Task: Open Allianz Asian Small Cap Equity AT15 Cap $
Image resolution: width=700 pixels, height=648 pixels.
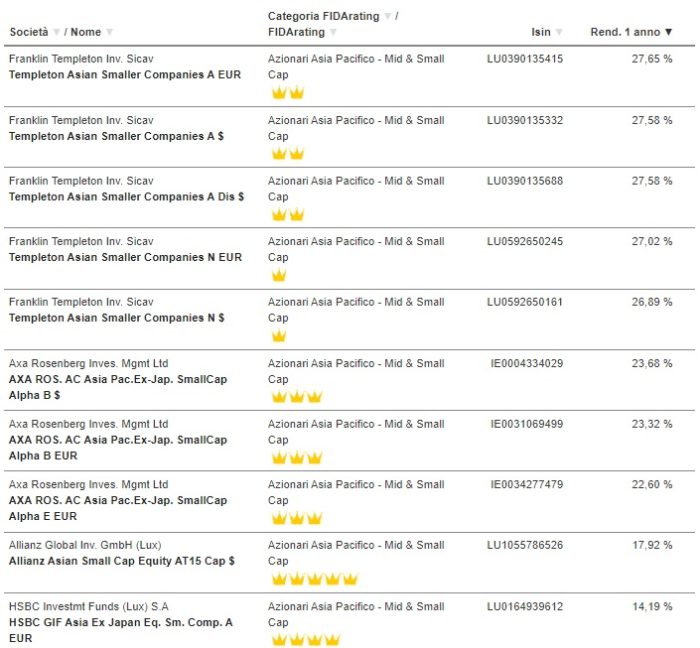Action: (122, 561)
